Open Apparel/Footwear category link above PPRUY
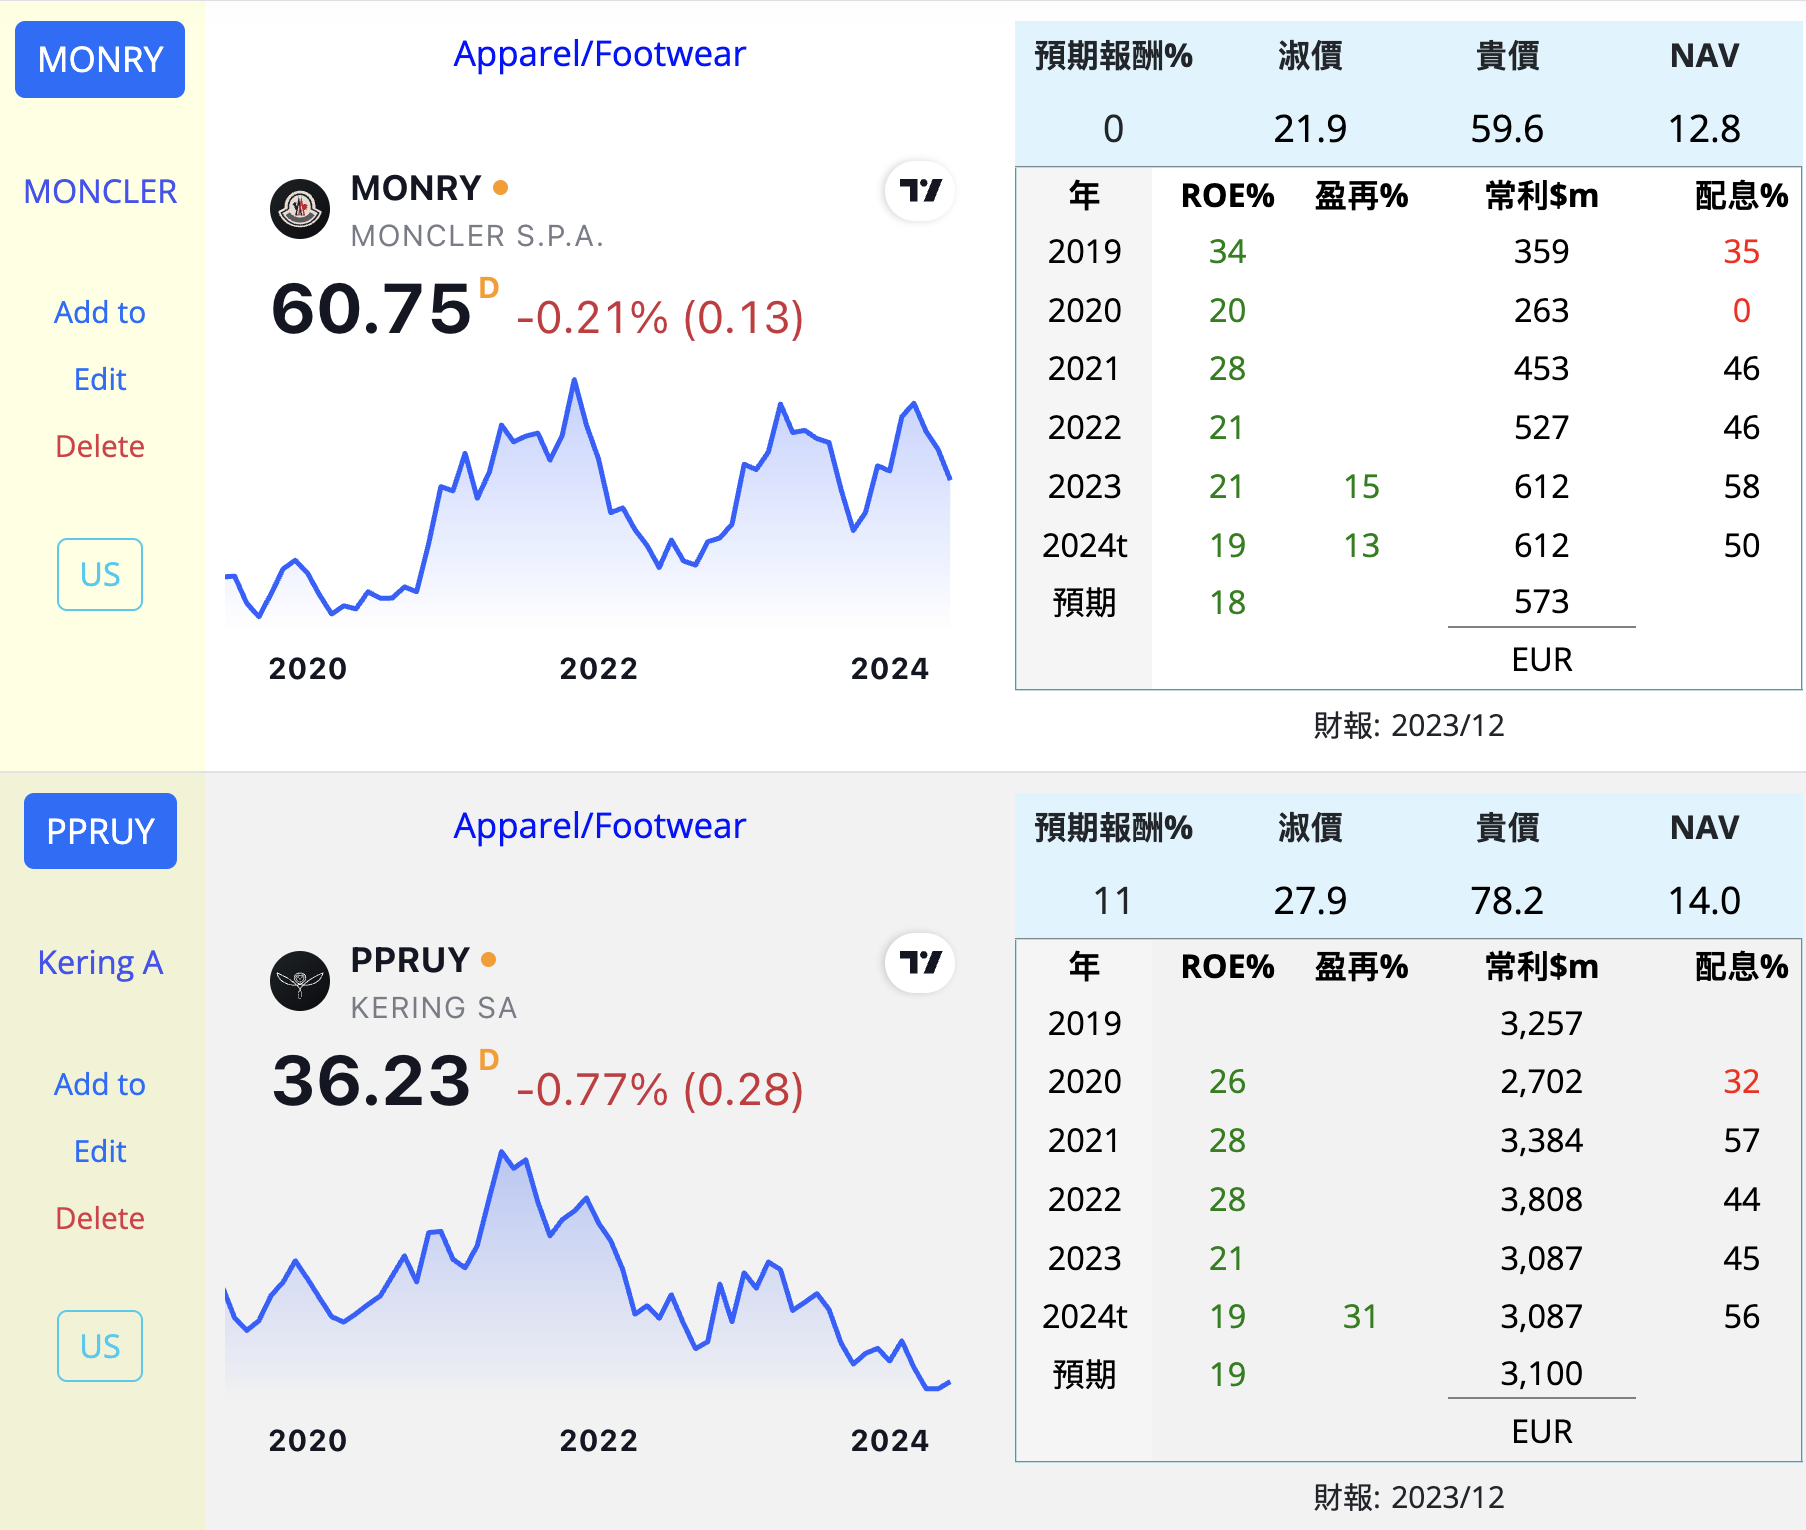Viewport: 1806px width, 1530px height. [x=600, y=826]
